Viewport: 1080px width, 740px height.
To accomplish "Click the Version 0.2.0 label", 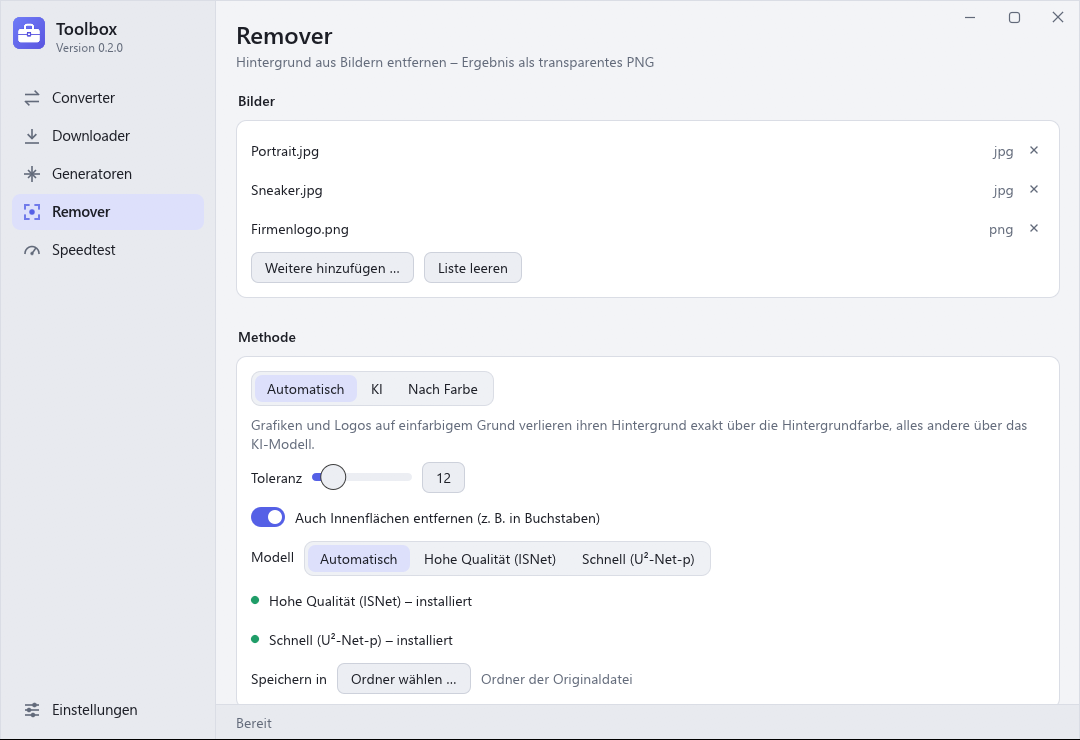I will [x=90, y=48].
